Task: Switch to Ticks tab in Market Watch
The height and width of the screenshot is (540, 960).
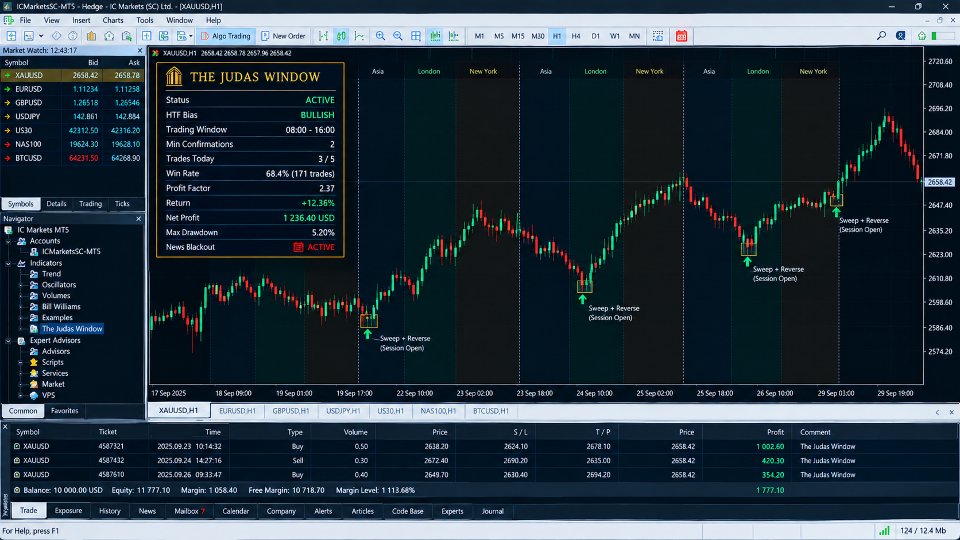Action: 122,204
